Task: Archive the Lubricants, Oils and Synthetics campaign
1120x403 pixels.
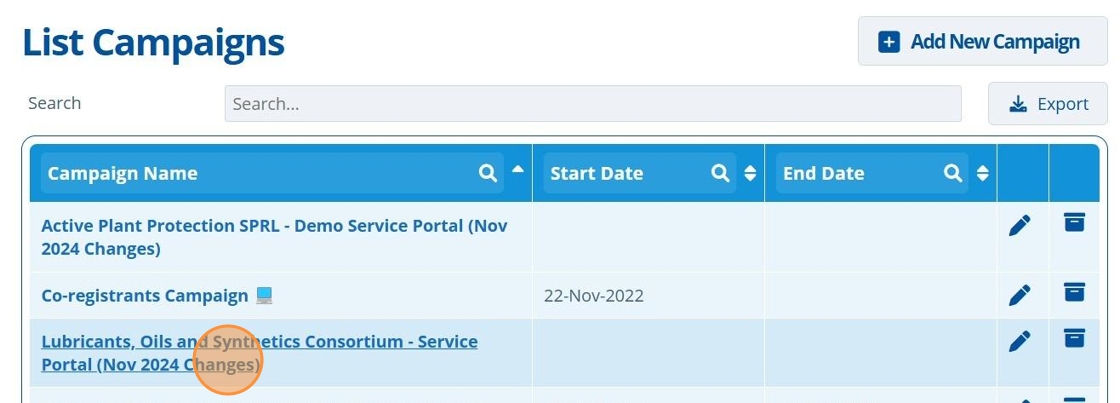Action: pos(1074,338)
